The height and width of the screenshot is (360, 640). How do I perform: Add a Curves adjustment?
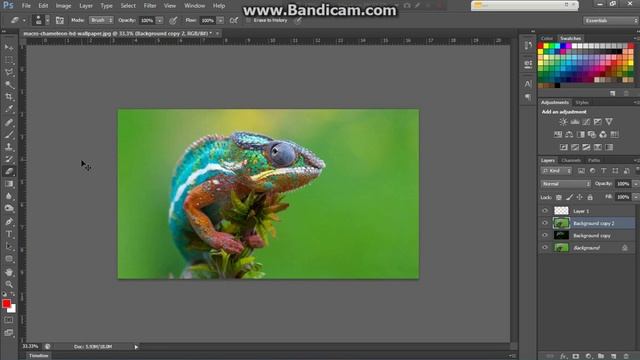click(586, 122)
